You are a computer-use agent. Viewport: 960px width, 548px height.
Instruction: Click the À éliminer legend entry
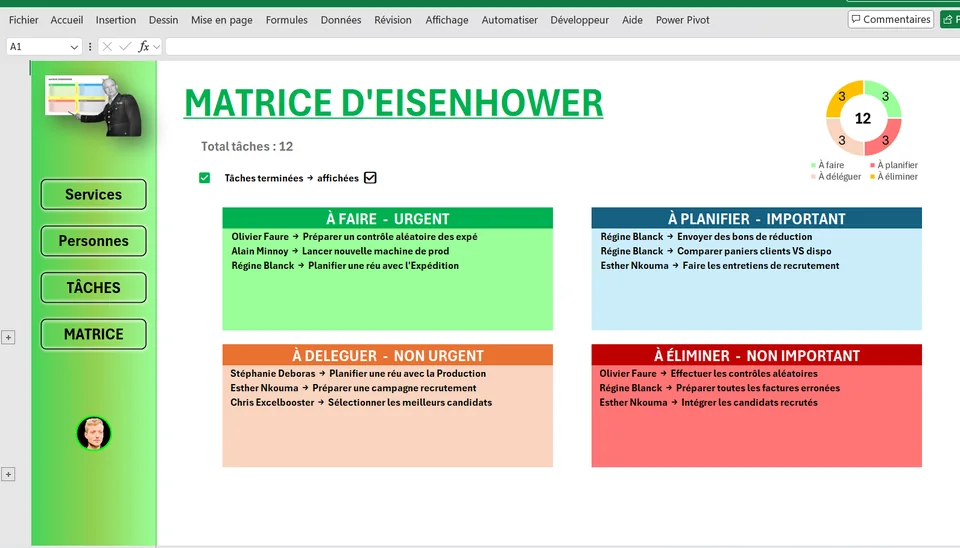pos(894,176)
